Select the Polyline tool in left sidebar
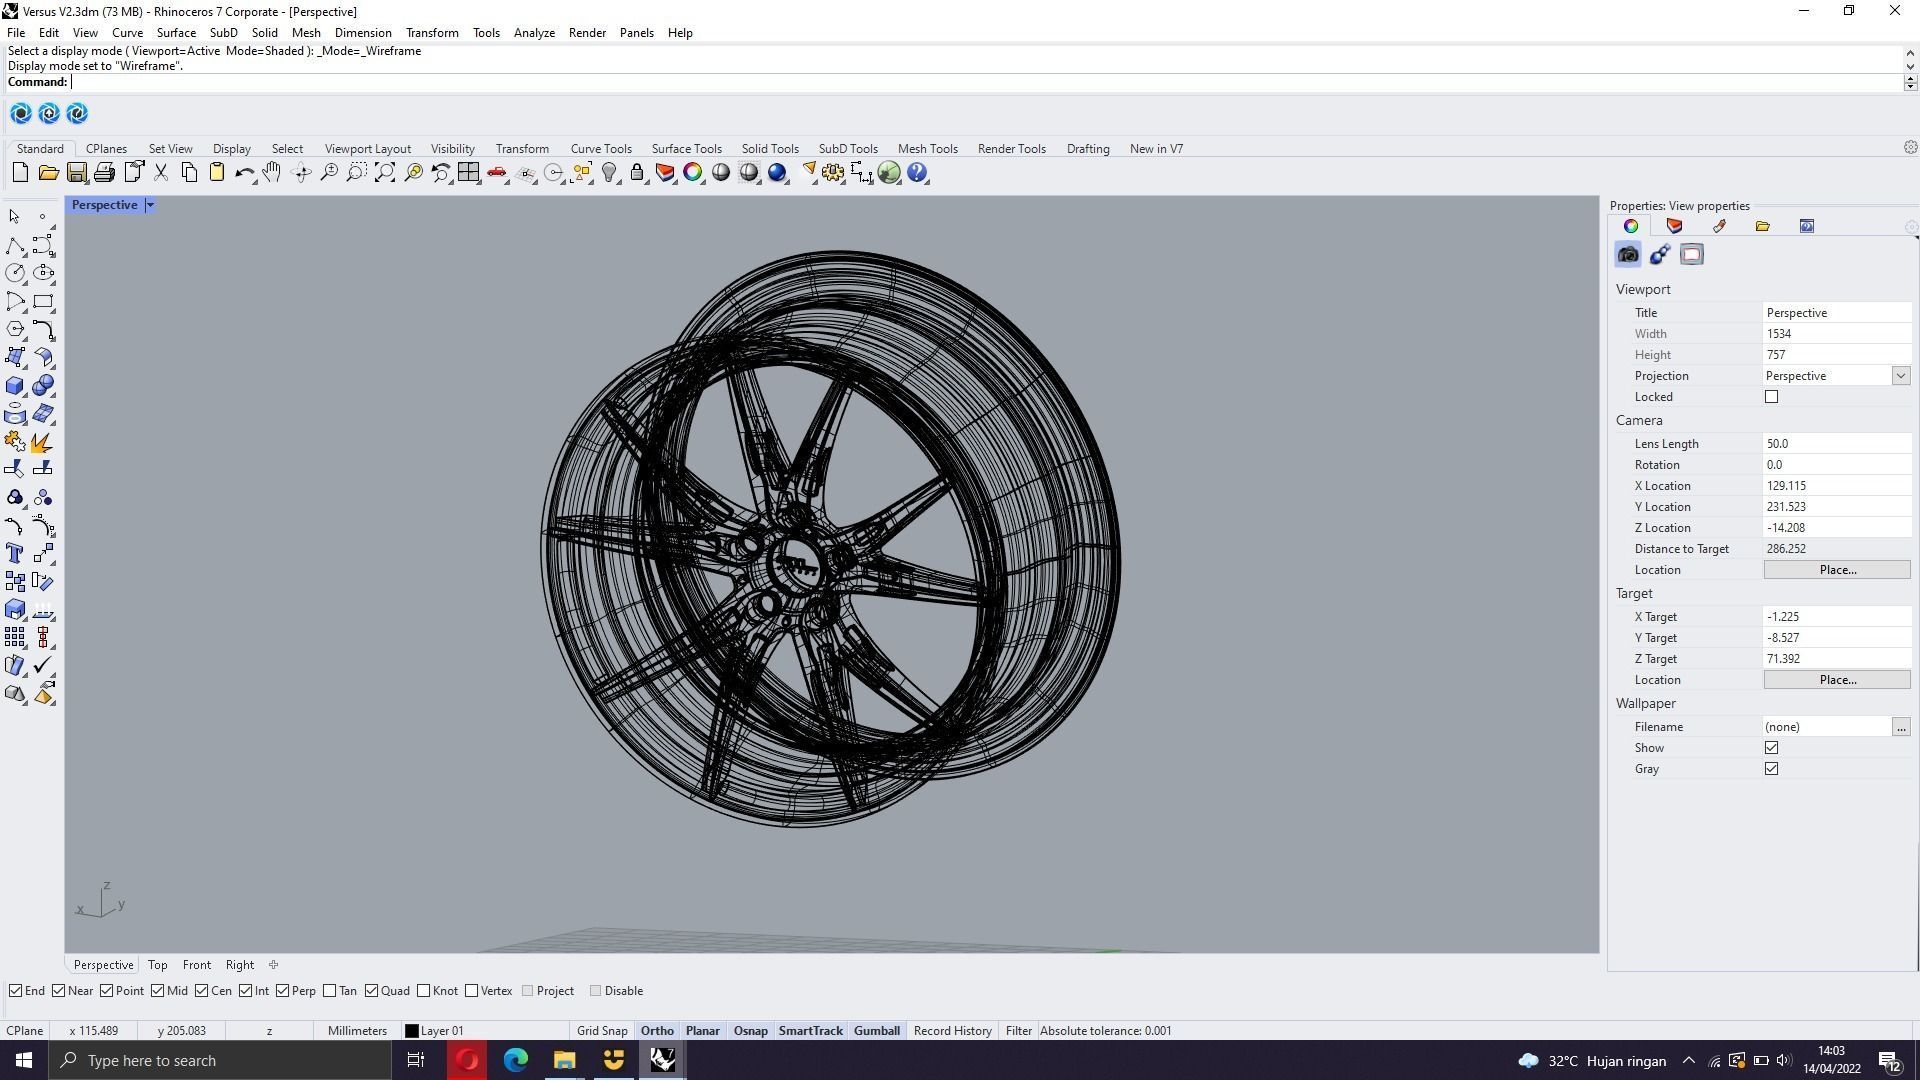The width and height of the screenshot is (1920, 1080). (x=15, y=245)
